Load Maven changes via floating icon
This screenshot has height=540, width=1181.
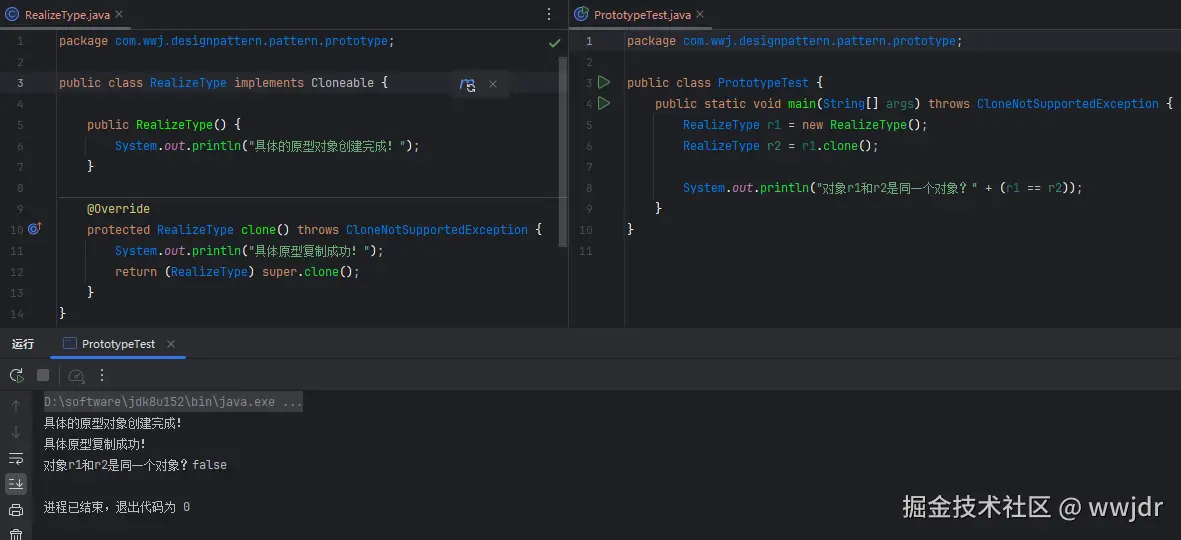[x=467, y=84]
